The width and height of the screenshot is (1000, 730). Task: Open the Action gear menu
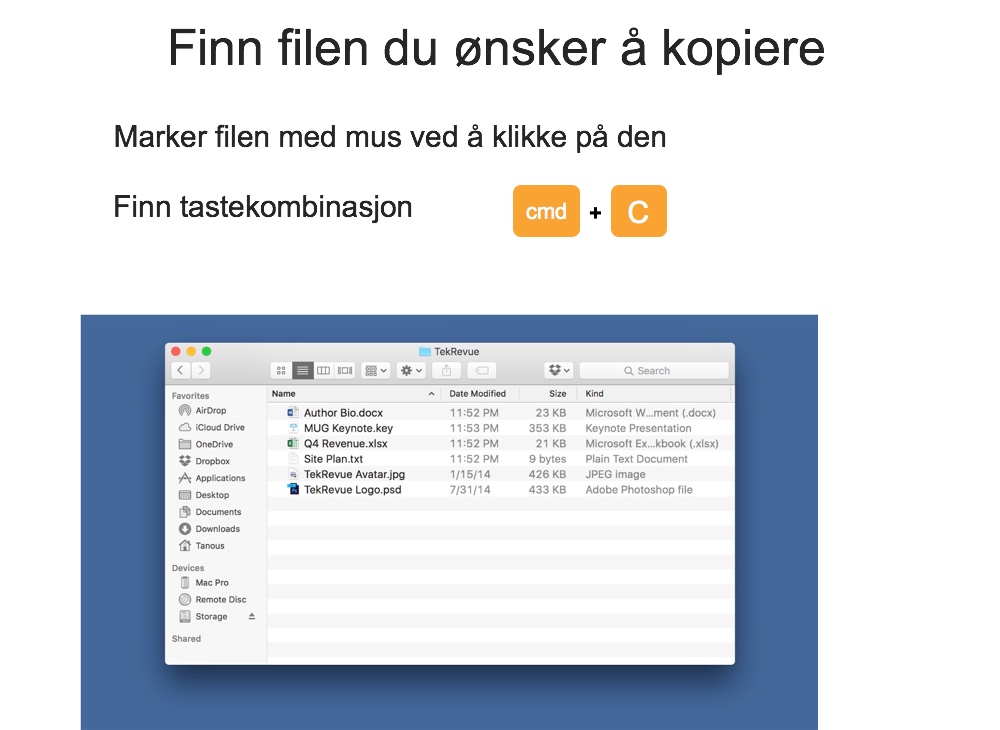pos(411,370)
